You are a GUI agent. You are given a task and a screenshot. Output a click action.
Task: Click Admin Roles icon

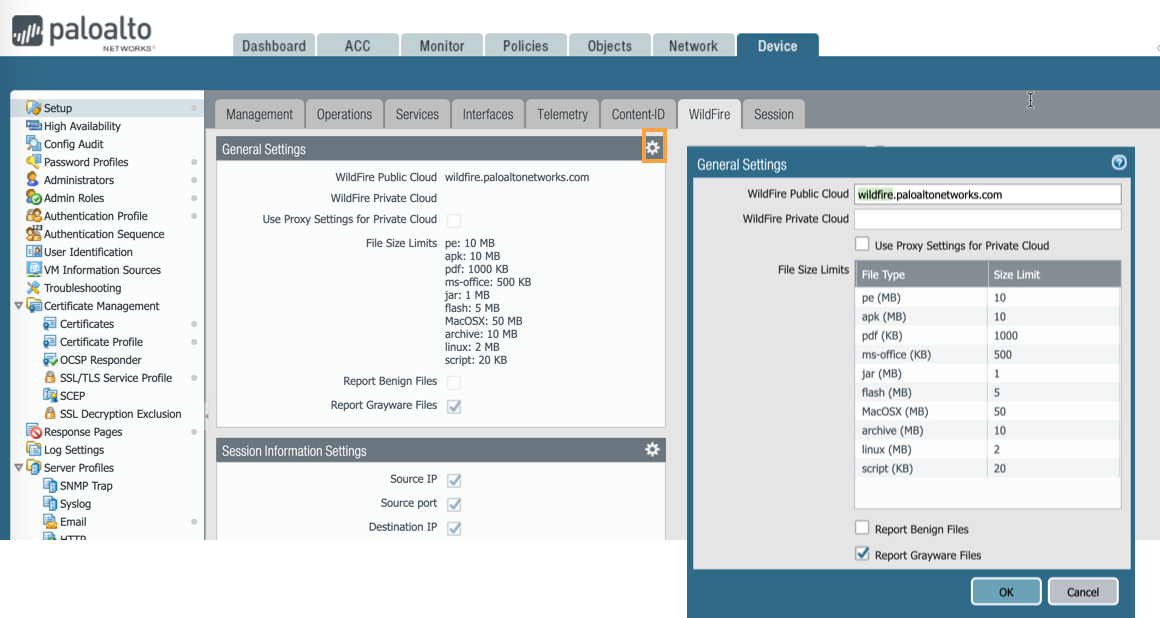[x=33, y=198]
